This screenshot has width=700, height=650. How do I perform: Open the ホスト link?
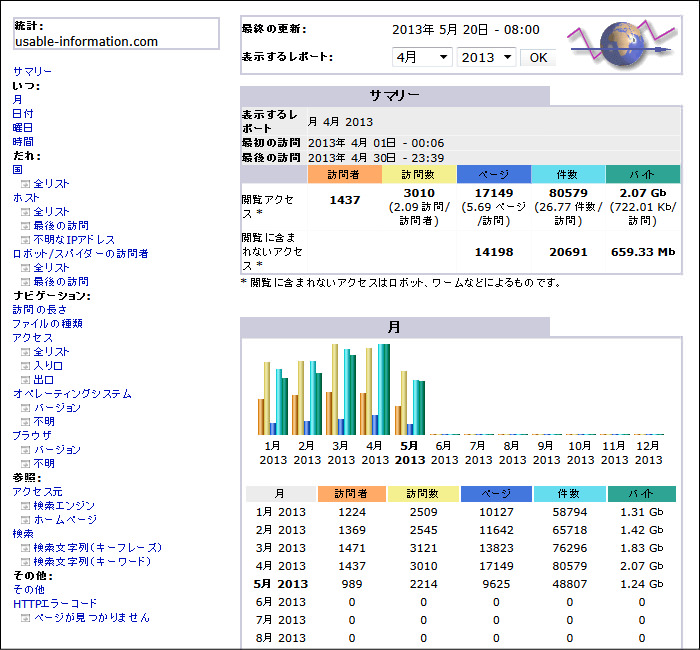coord(26,197)
